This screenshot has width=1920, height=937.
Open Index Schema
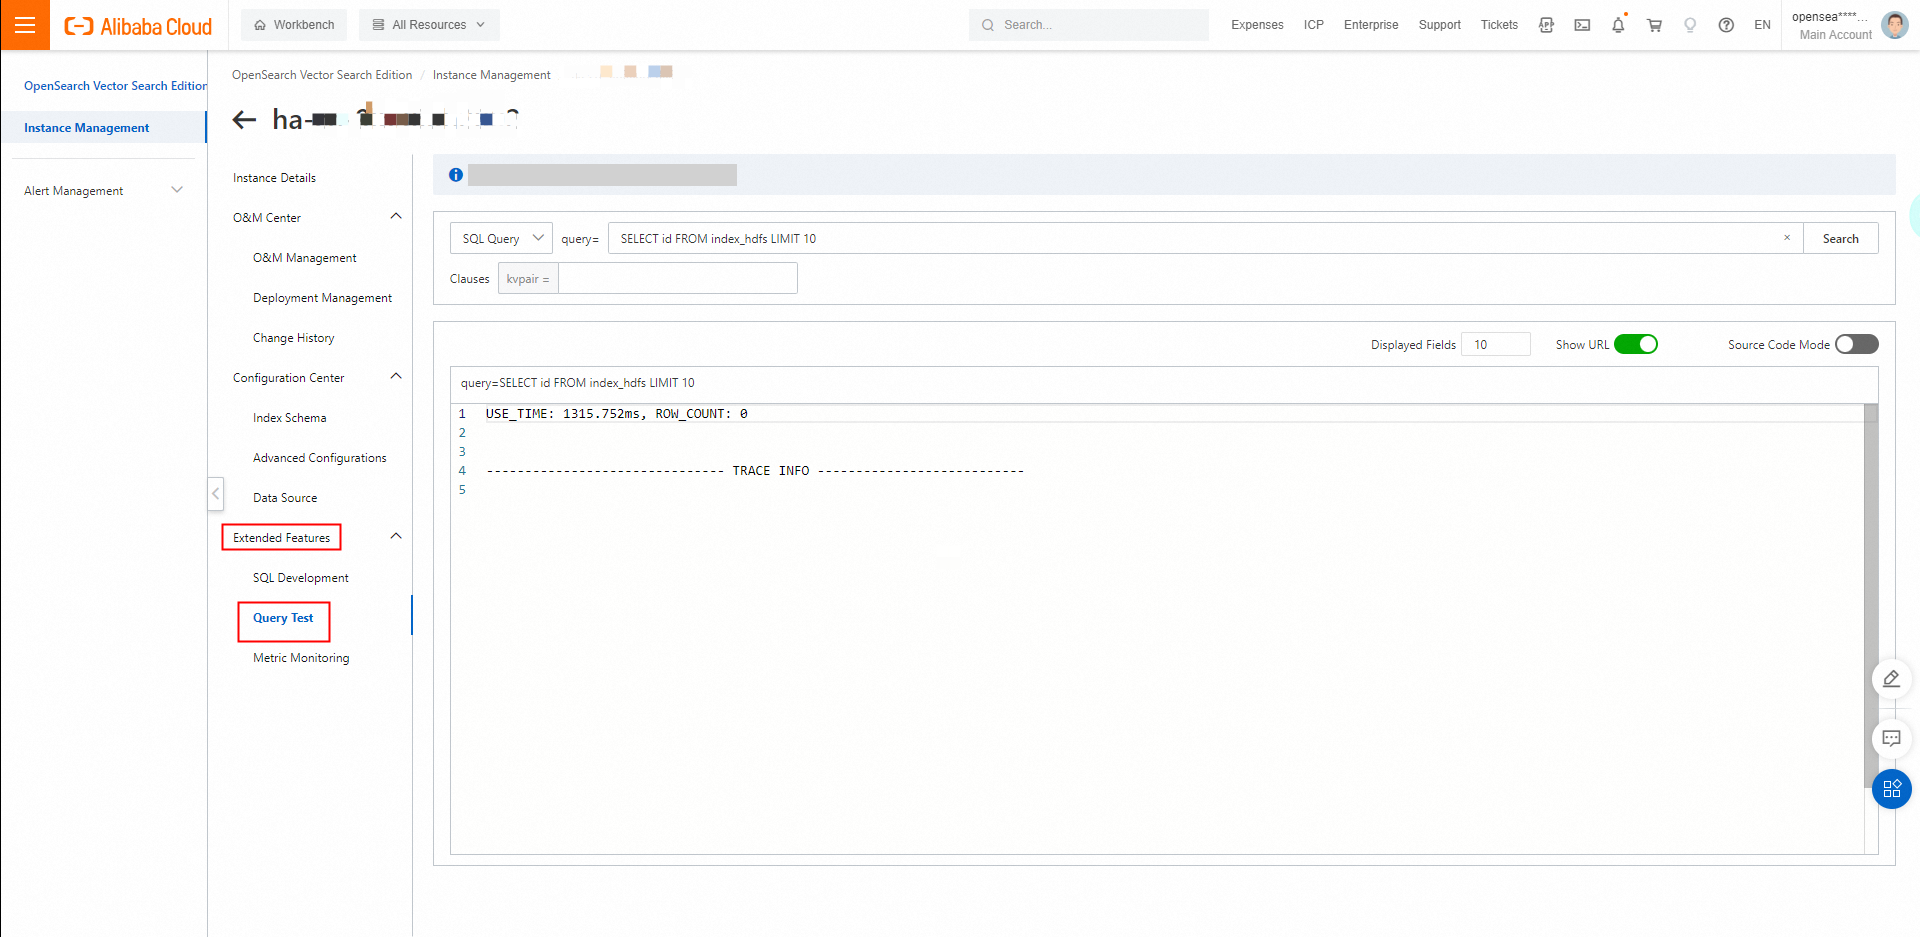pyautogui.click(x=290, y=418)
